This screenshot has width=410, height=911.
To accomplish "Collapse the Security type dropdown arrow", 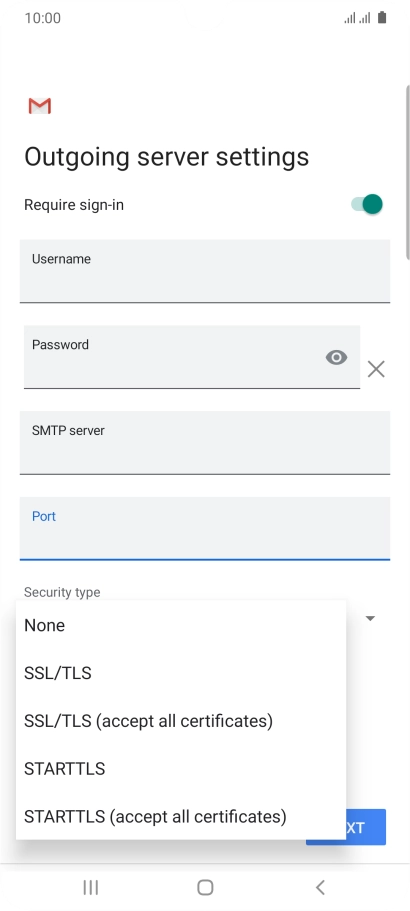I will (370, 618).
